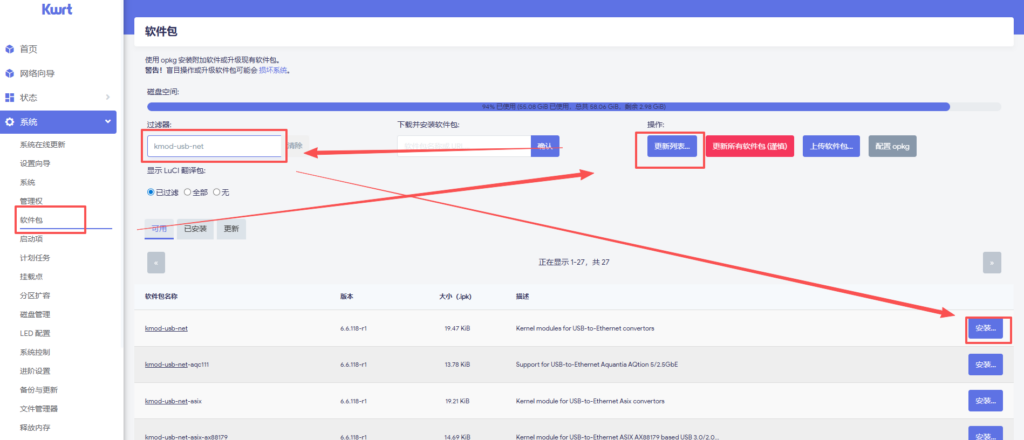Click package name kmod-usb-net-aqc111
The image size is (1024, 440).
click(176, 364)
